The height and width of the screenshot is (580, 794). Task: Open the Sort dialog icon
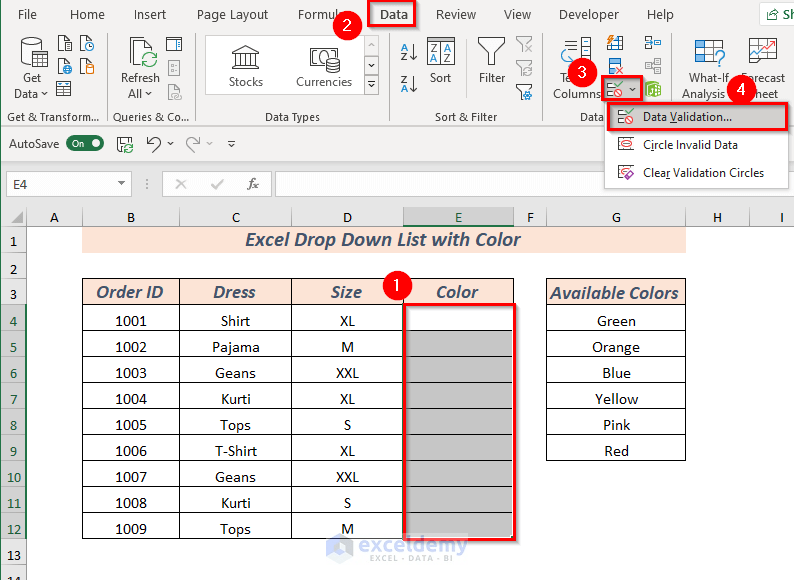coord(441,52)
